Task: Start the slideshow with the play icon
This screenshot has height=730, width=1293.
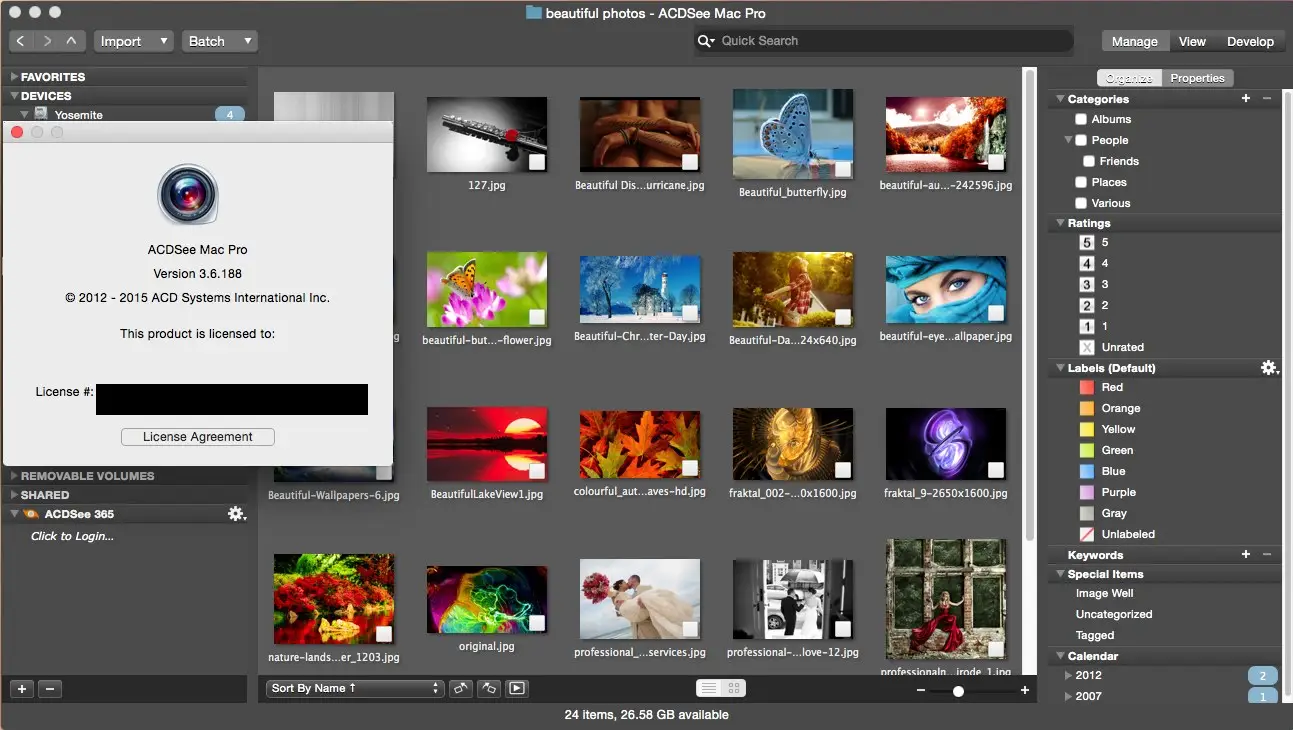Action: pyautogui.click(x=517, y=688)
